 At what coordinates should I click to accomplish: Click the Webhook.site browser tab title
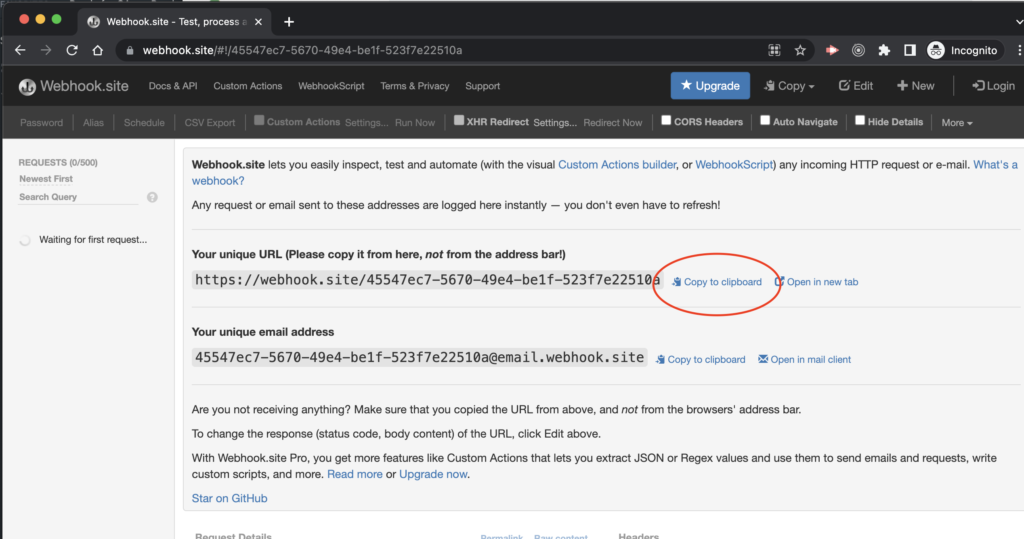176,22
